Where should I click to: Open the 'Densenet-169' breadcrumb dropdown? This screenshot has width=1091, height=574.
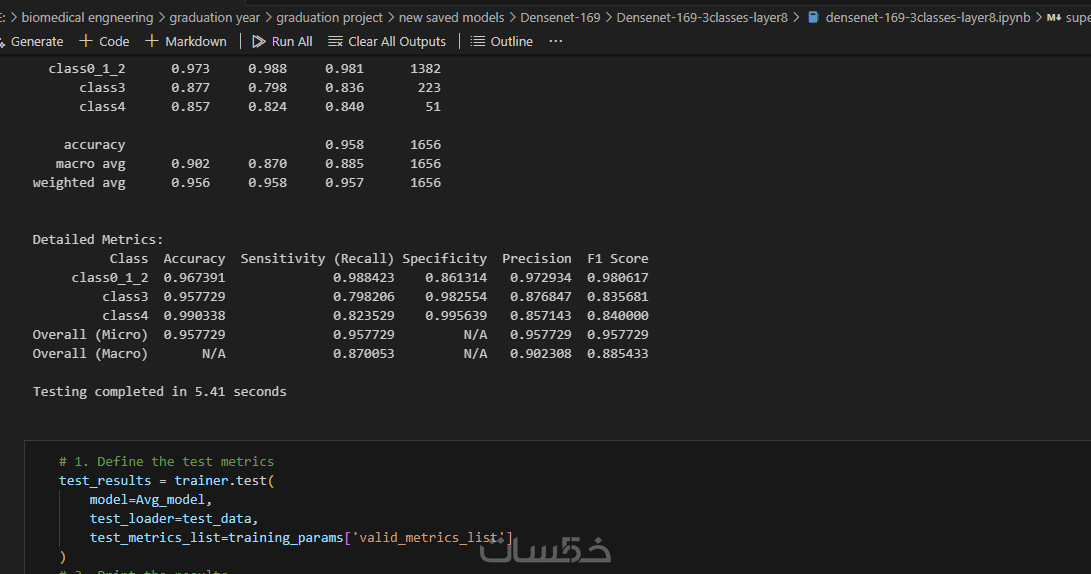pyautogui.click(x=560, y=18)
